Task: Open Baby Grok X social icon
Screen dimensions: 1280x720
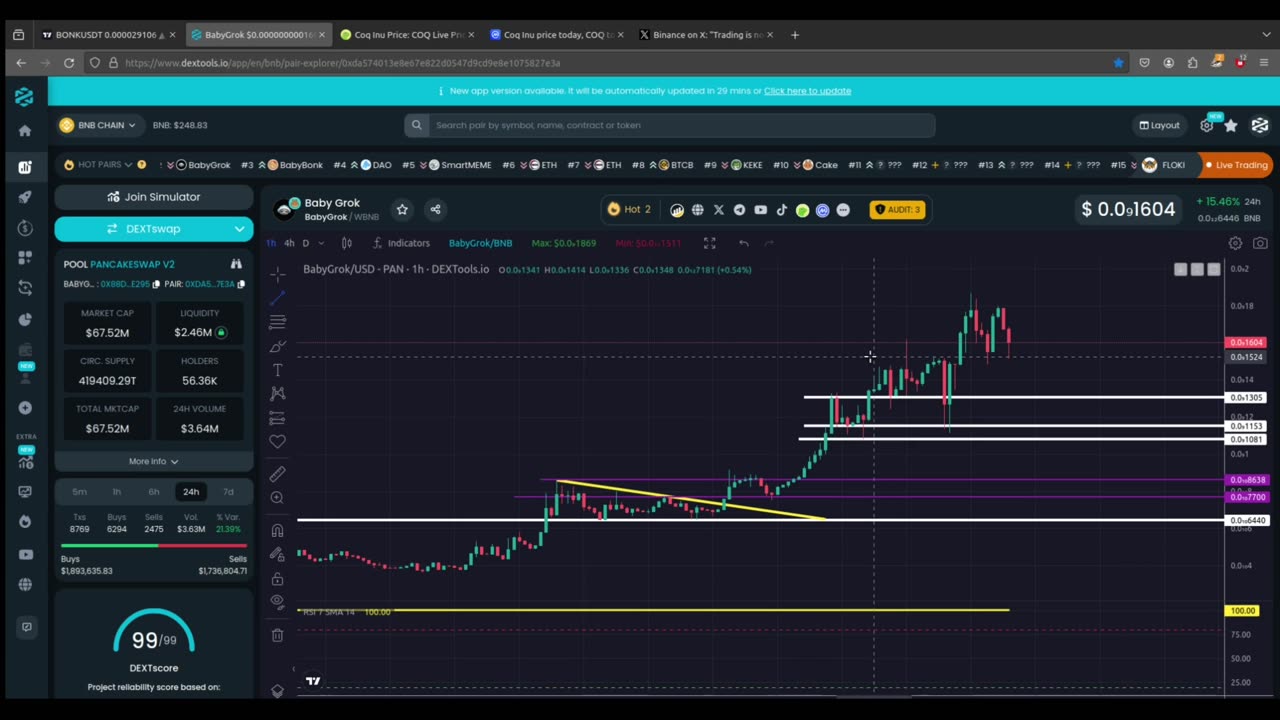Action: pyautogui.click(x=718, y=210)
